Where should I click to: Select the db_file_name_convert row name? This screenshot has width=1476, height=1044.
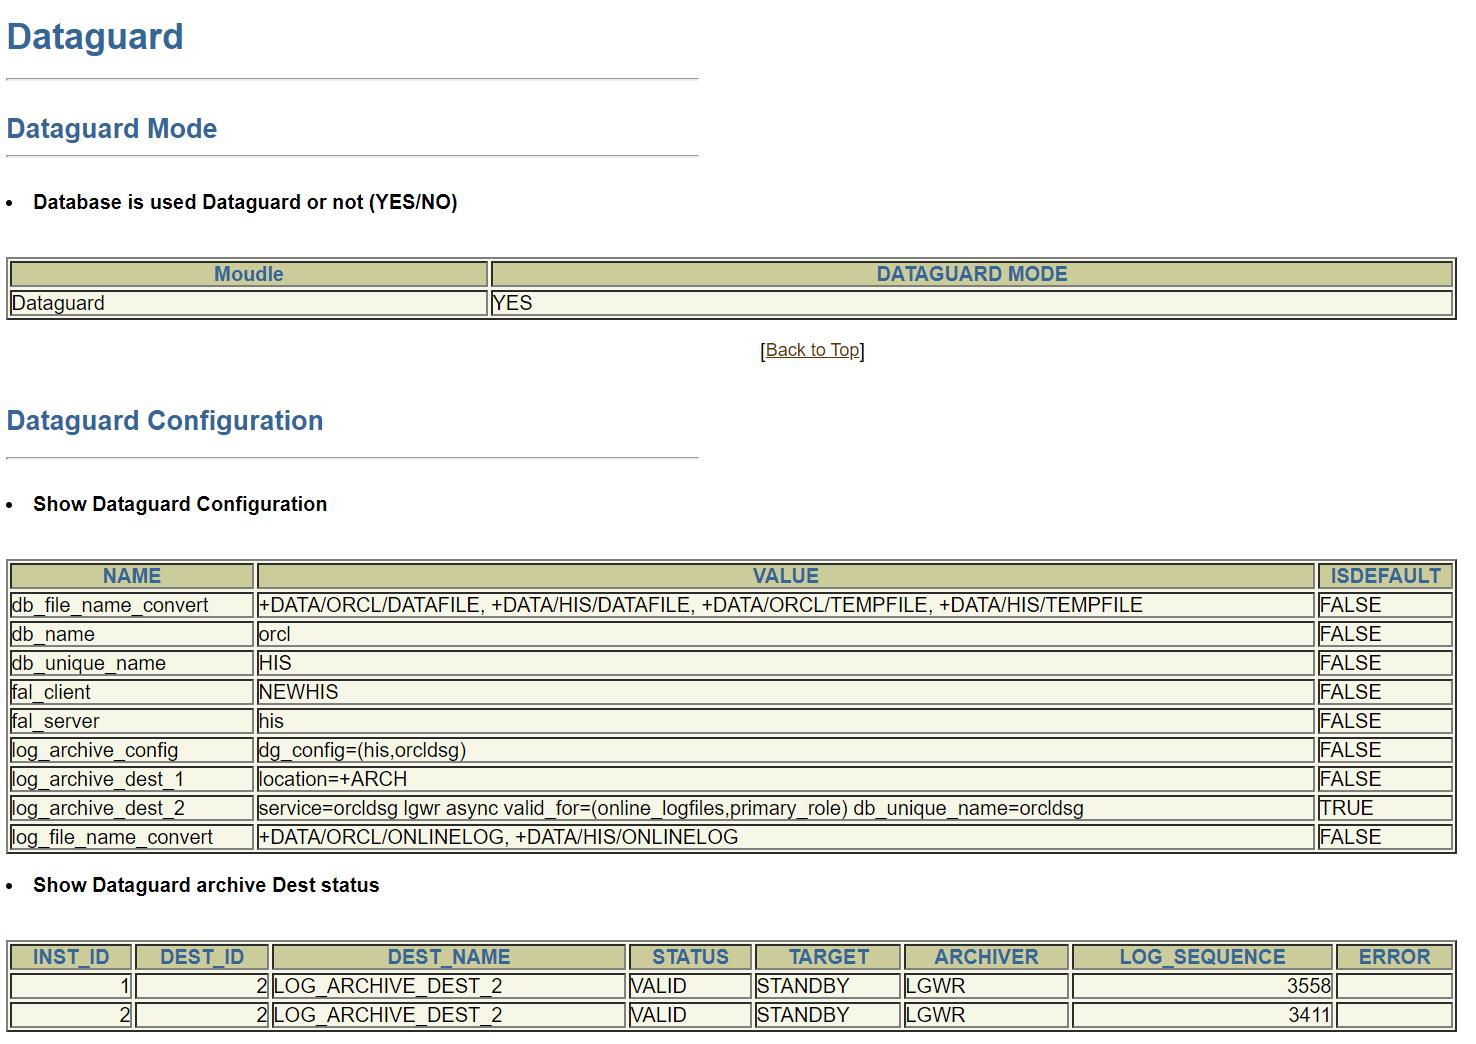coord(109,605)
